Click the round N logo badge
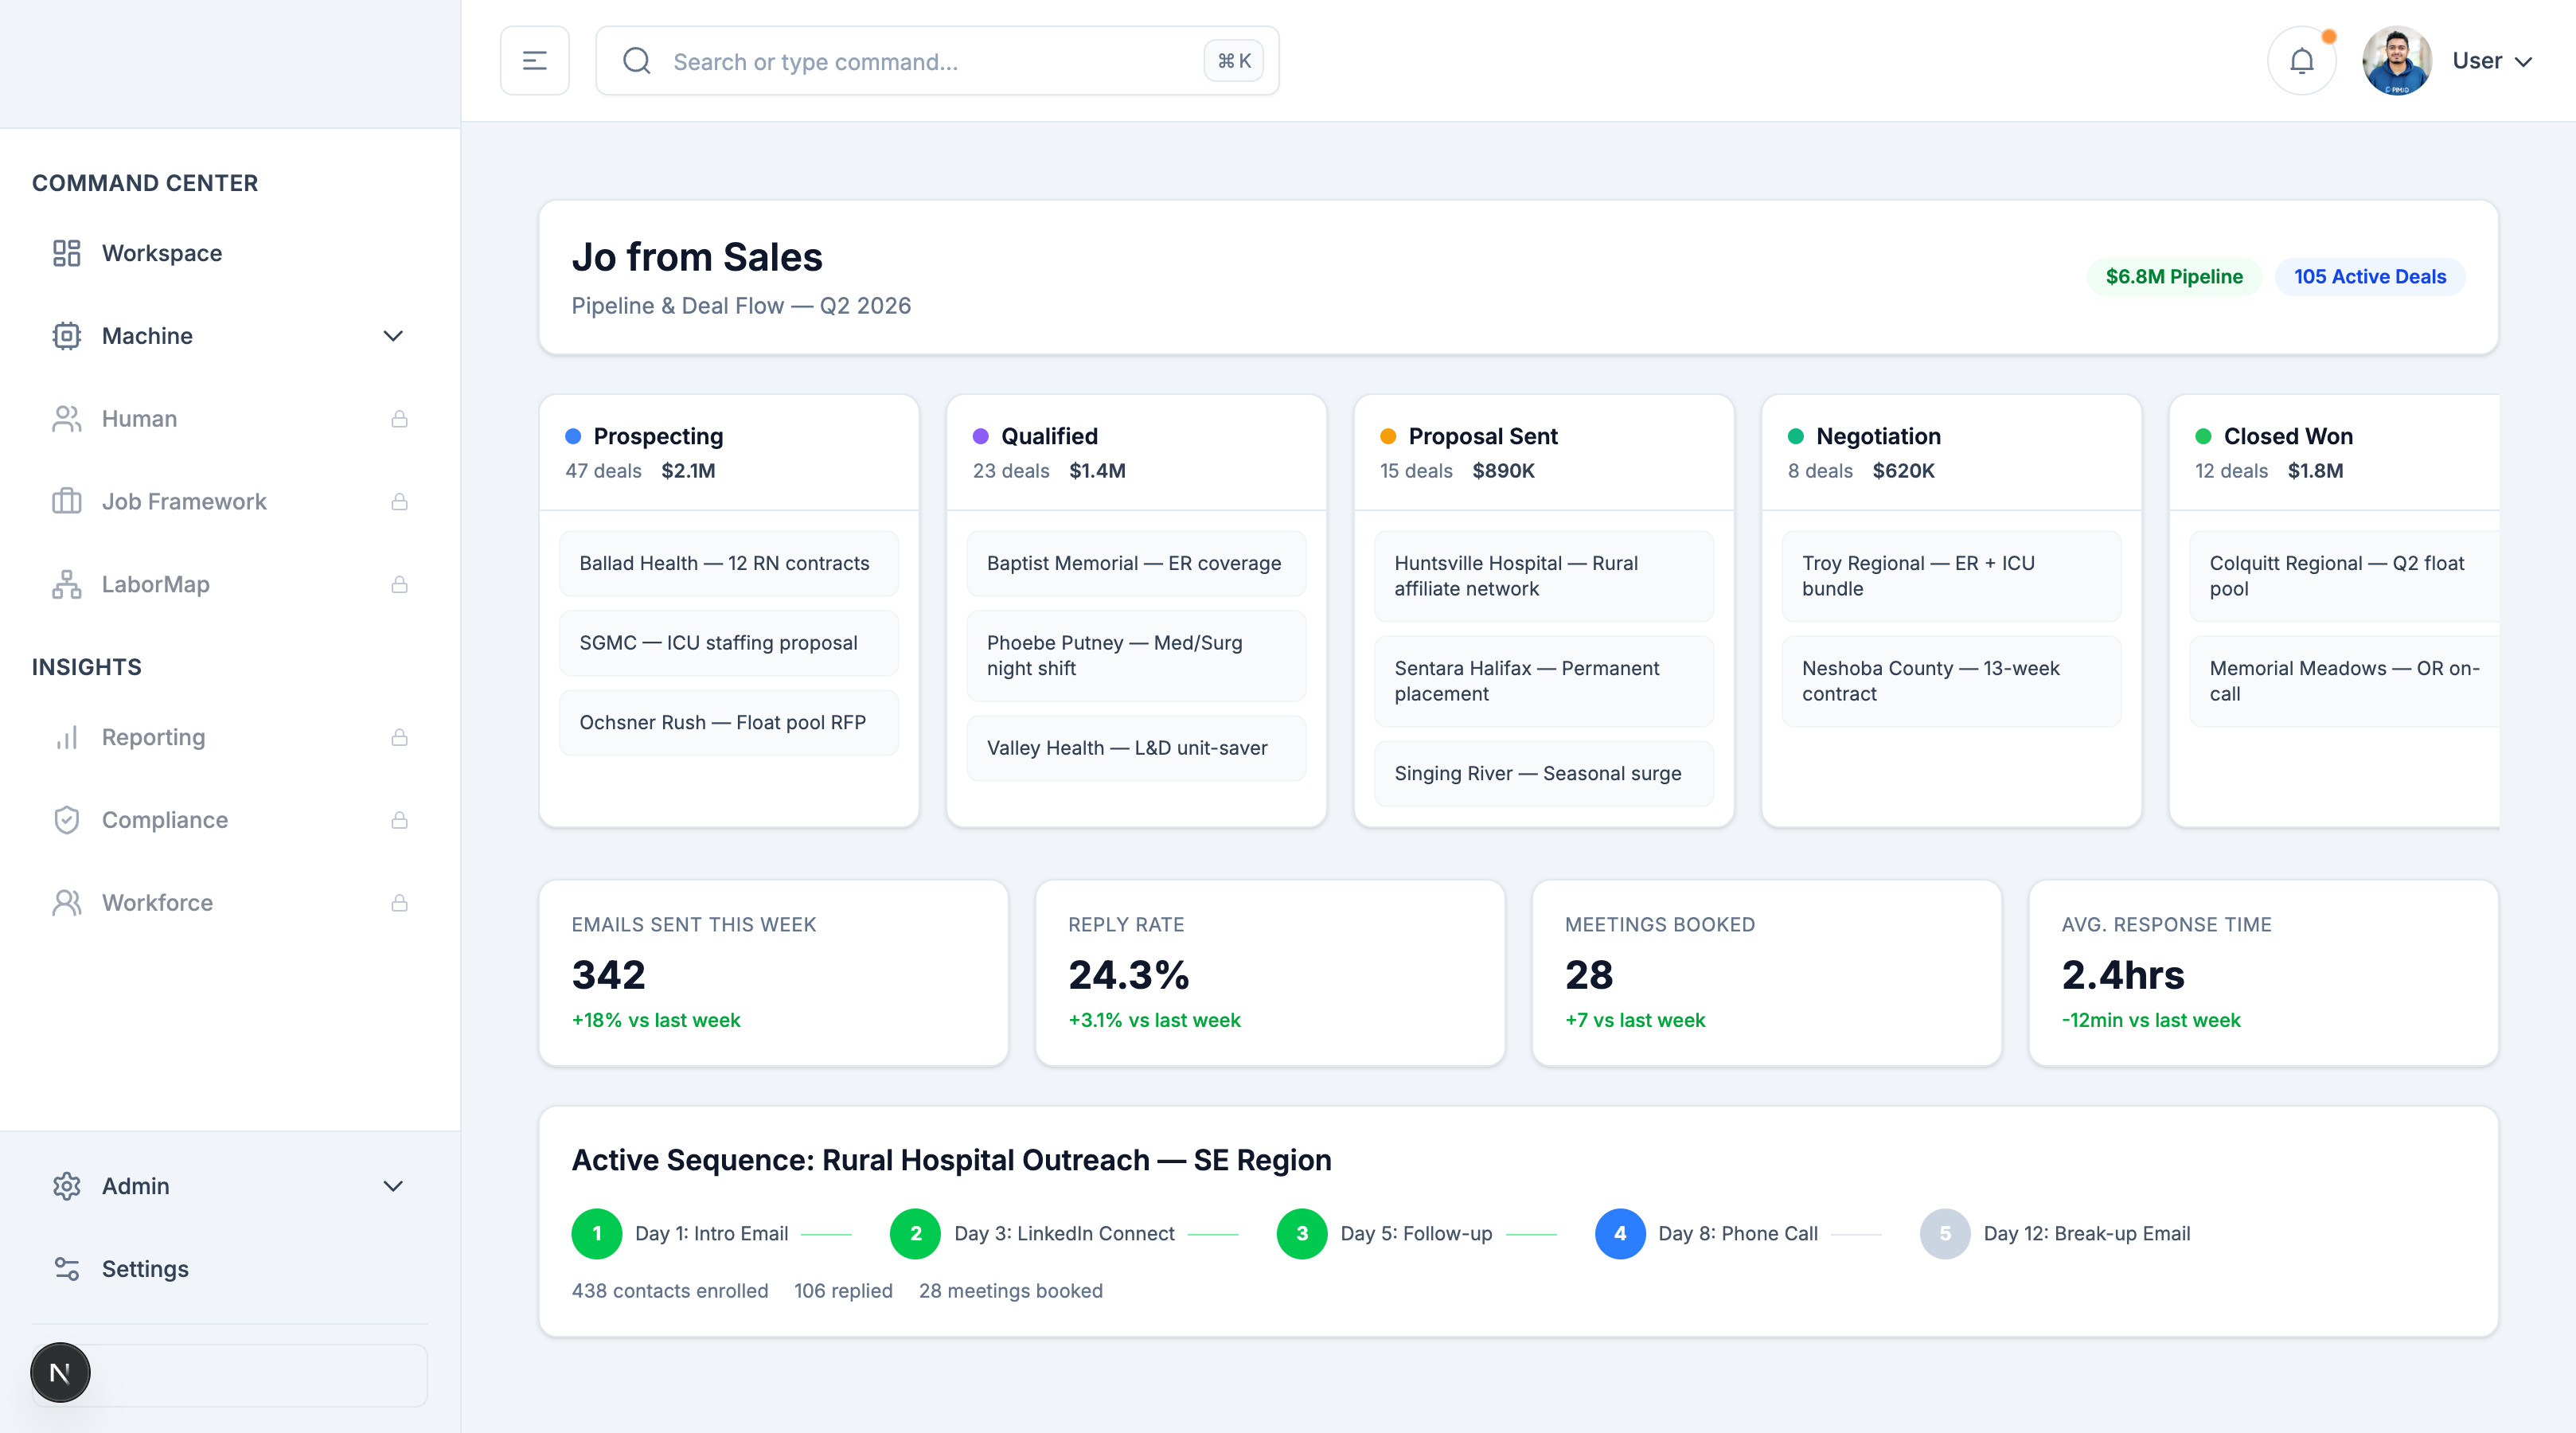Image resolution: width=2576 pixels, height=1433 pixels. [x=60, y=1372]
